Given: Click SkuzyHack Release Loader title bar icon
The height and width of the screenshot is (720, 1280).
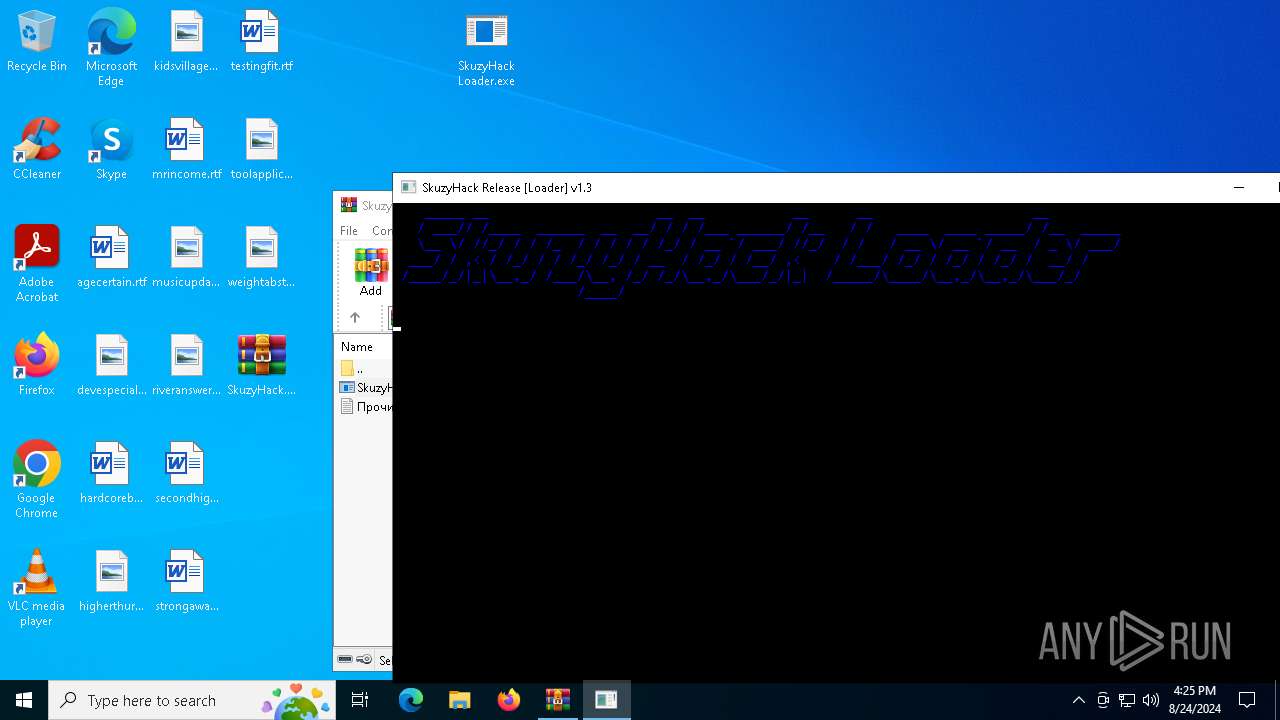Looking at the screenshot, I should point(408,187).
